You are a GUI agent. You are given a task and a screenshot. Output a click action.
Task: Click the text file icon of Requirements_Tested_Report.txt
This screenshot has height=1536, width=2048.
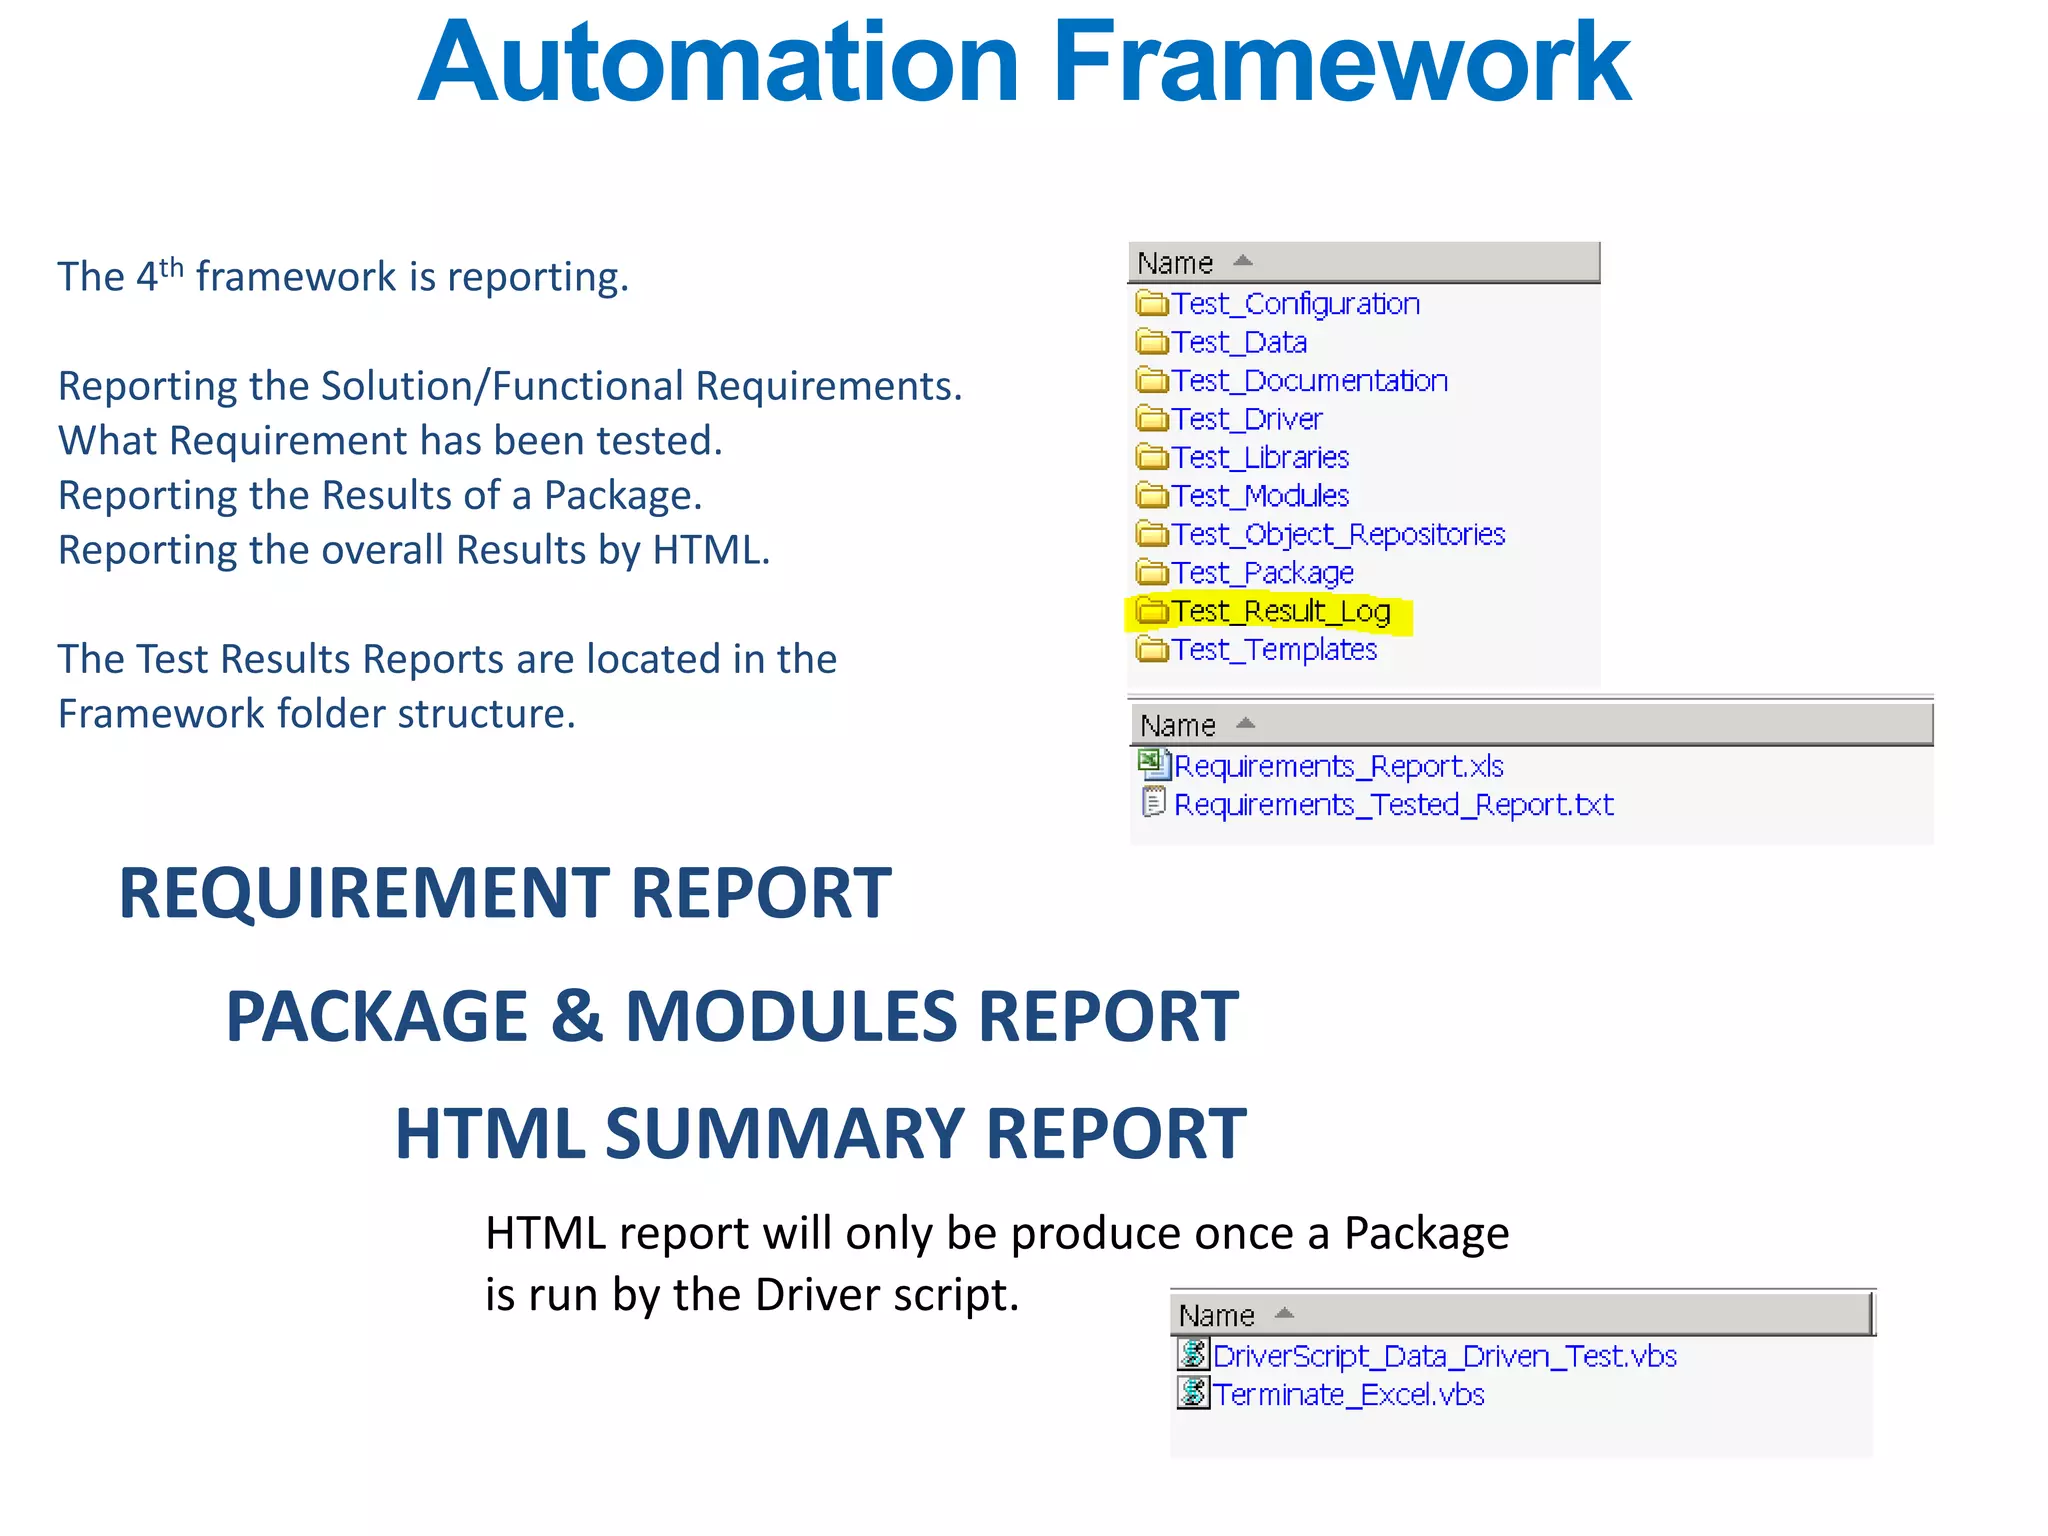click(x=1154, y=803)
